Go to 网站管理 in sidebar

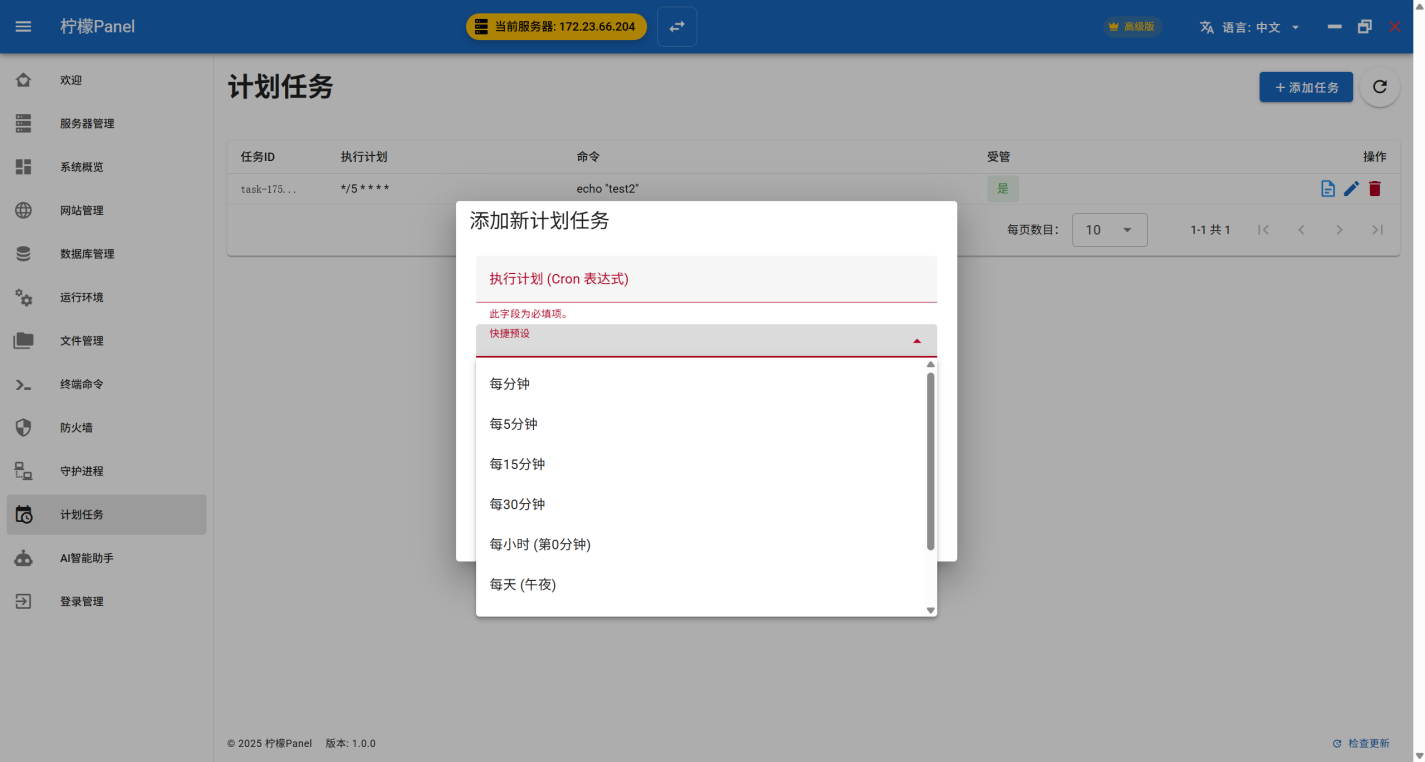pyautogui.click(x=82, y=211)
